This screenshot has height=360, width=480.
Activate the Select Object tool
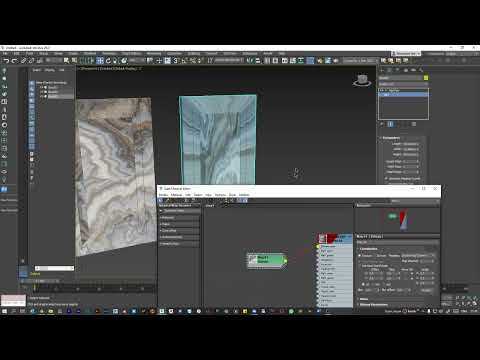[x=66, y=61]
